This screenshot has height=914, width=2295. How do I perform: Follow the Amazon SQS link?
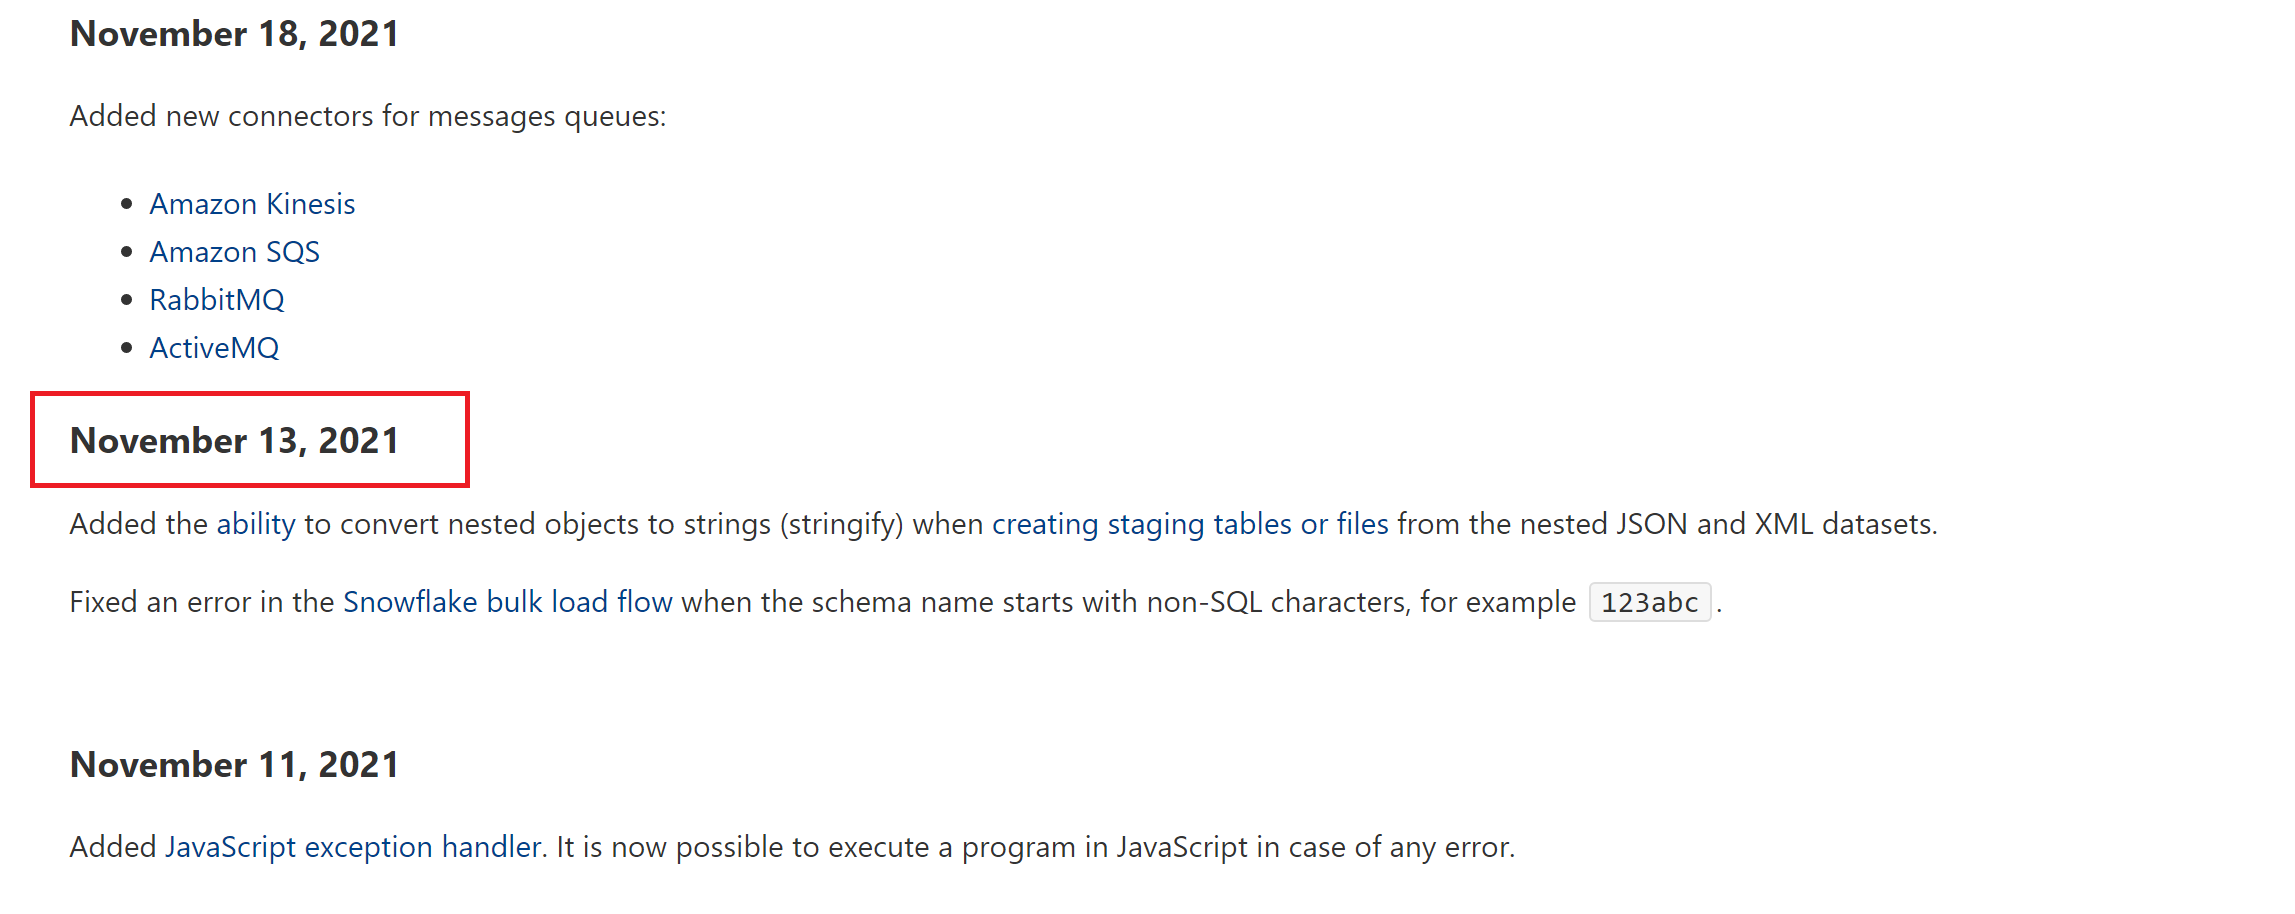point(234,252)
